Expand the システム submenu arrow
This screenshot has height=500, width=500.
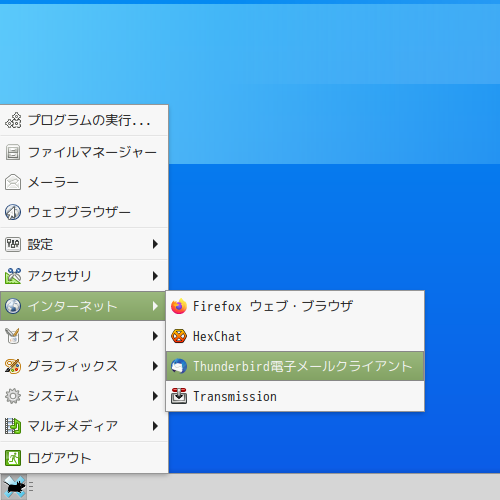(x=155, y=396)
